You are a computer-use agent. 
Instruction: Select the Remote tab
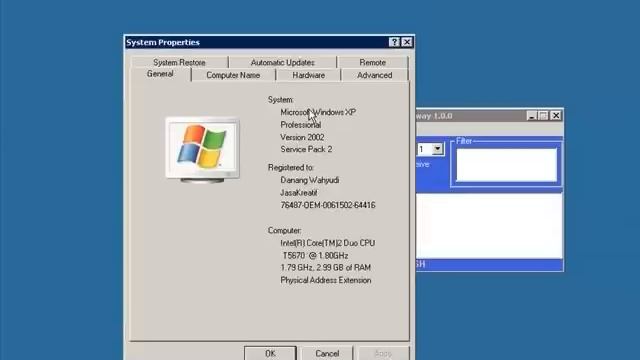pos(372,62)
